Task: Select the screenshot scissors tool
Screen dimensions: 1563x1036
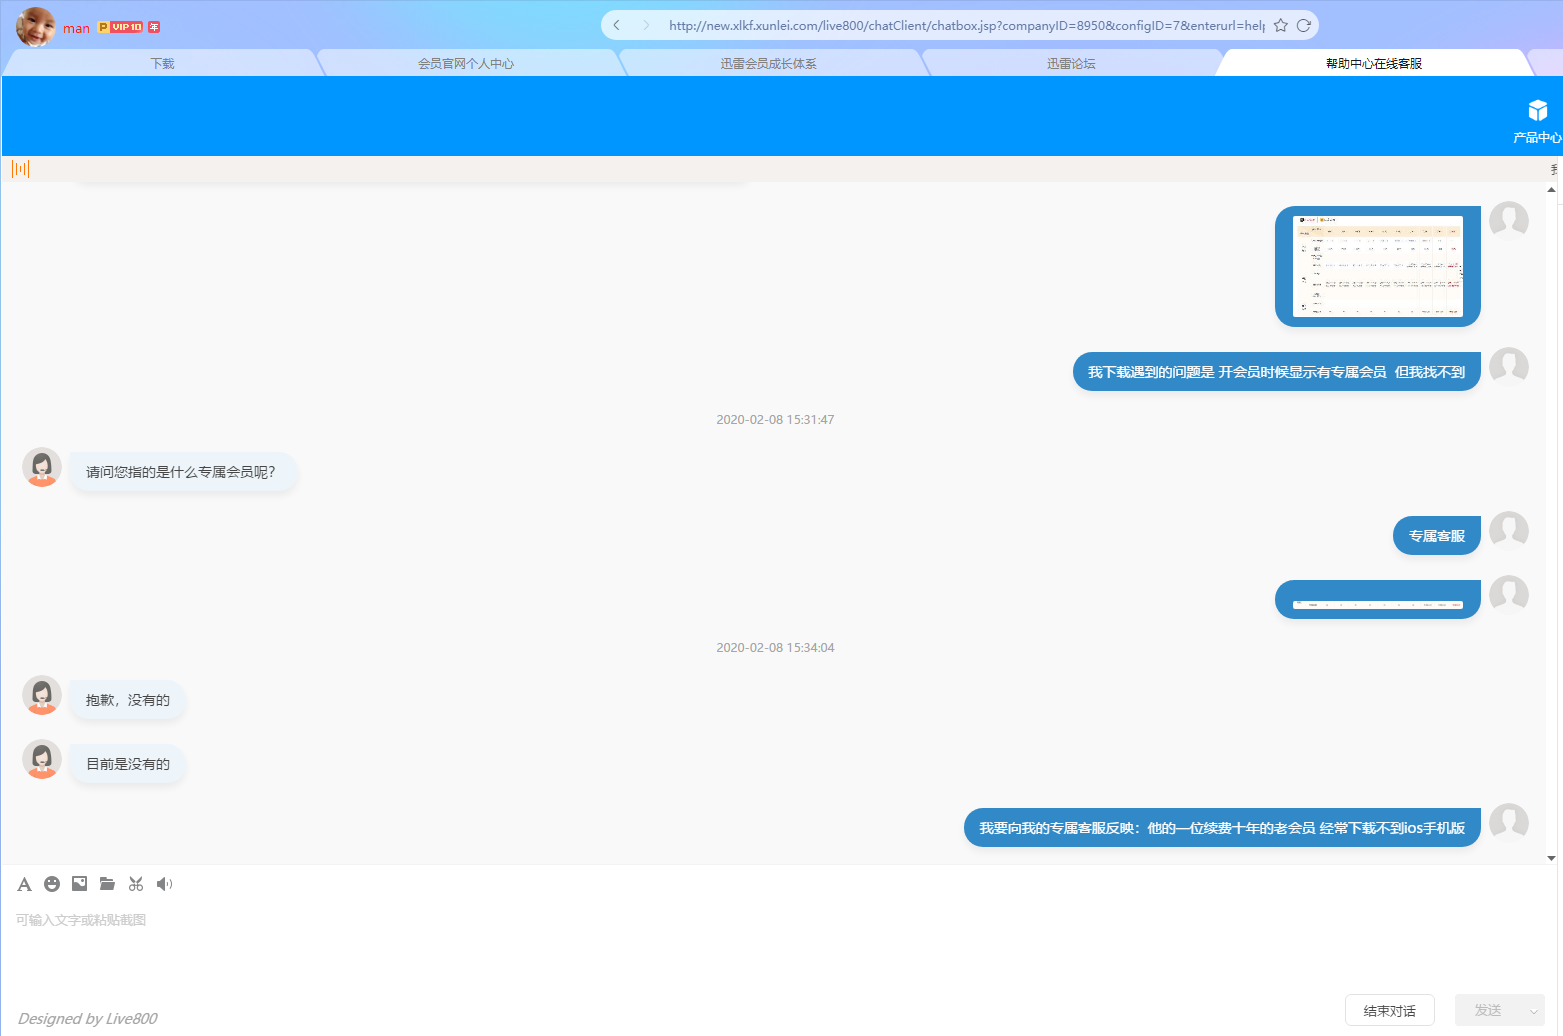Action: click(136, 884)
